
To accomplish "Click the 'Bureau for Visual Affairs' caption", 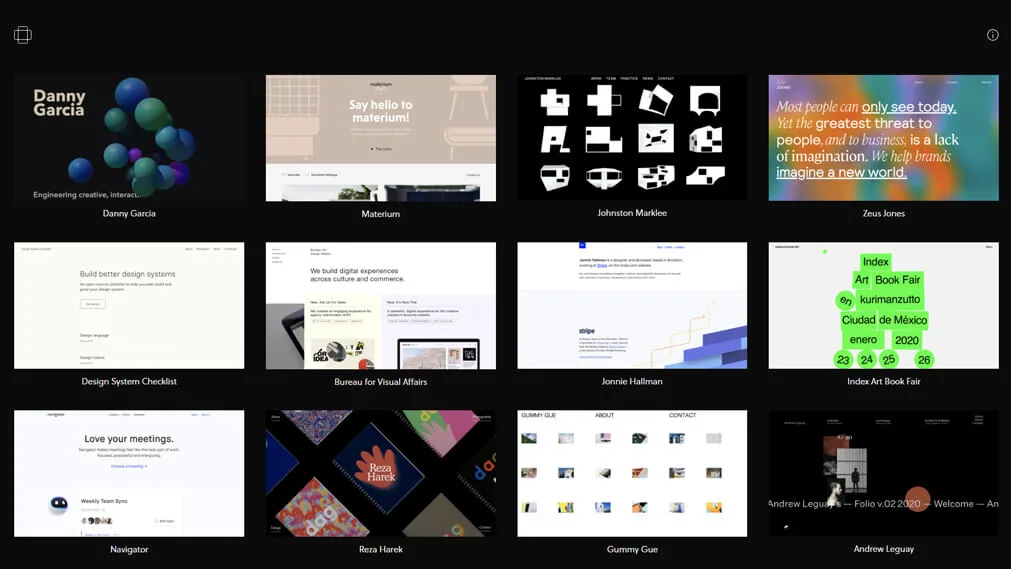I will (x=380, y=382).
